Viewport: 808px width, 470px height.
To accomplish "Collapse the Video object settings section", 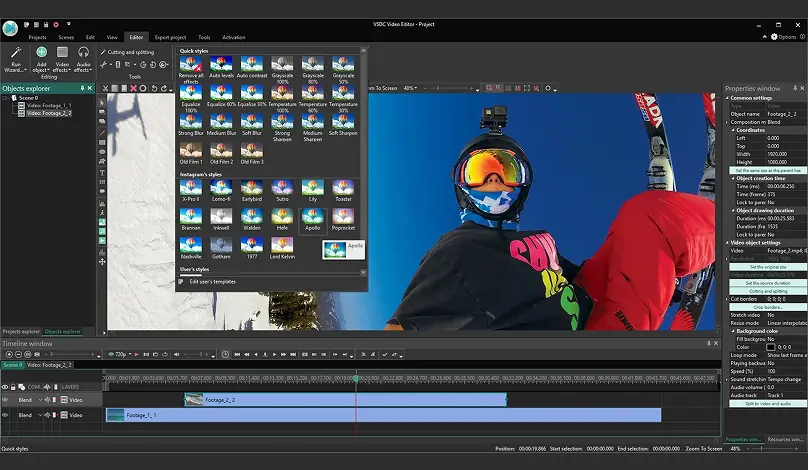I will tap(728, 243).
